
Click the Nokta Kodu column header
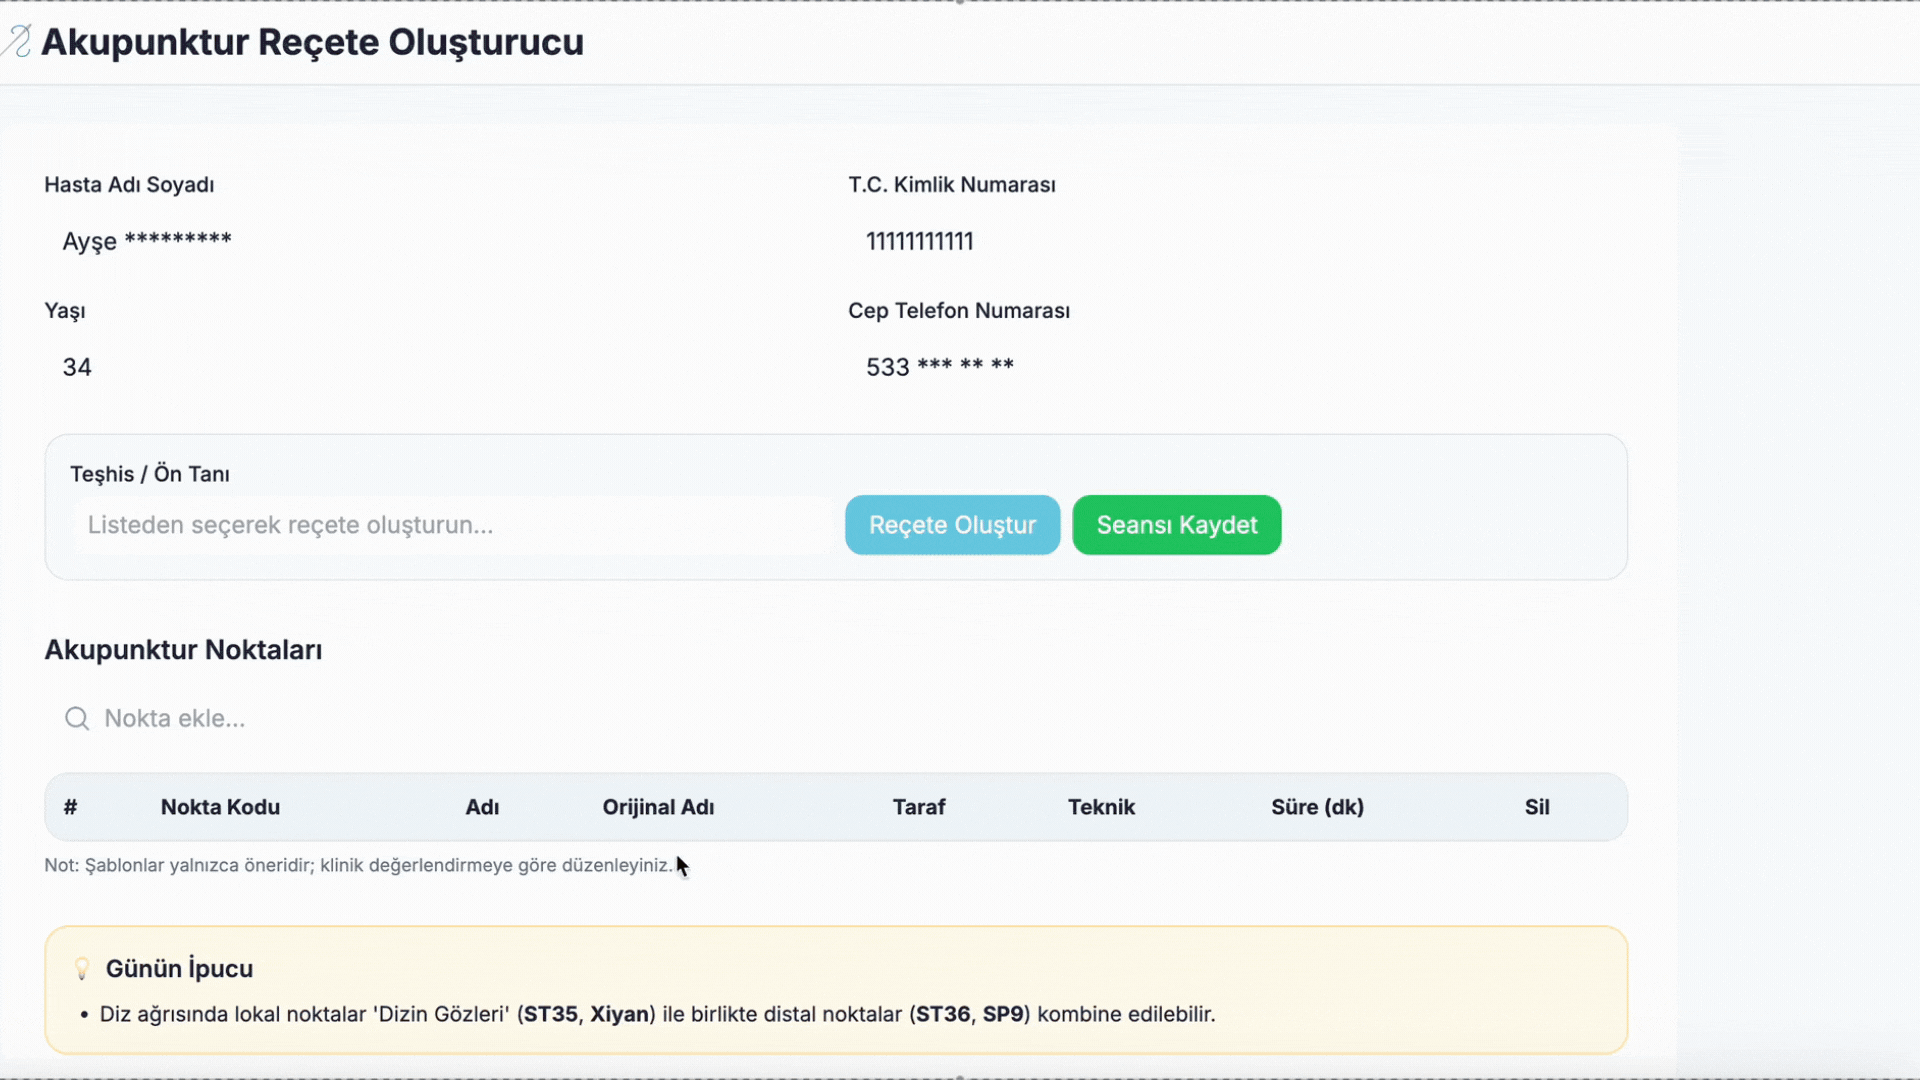click(x=220, y=807)
